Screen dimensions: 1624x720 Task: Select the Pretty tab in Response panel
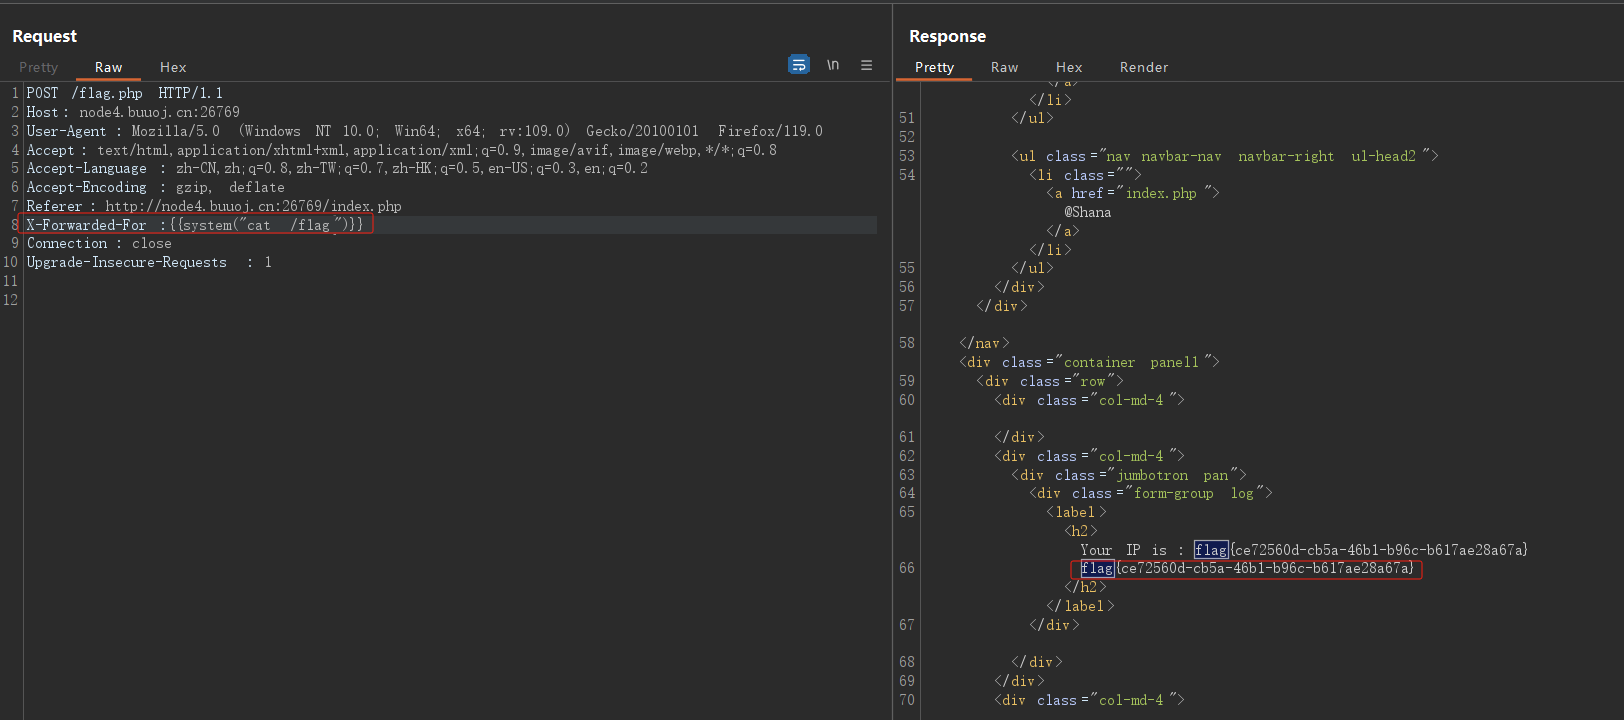click(x=934, y=67)
